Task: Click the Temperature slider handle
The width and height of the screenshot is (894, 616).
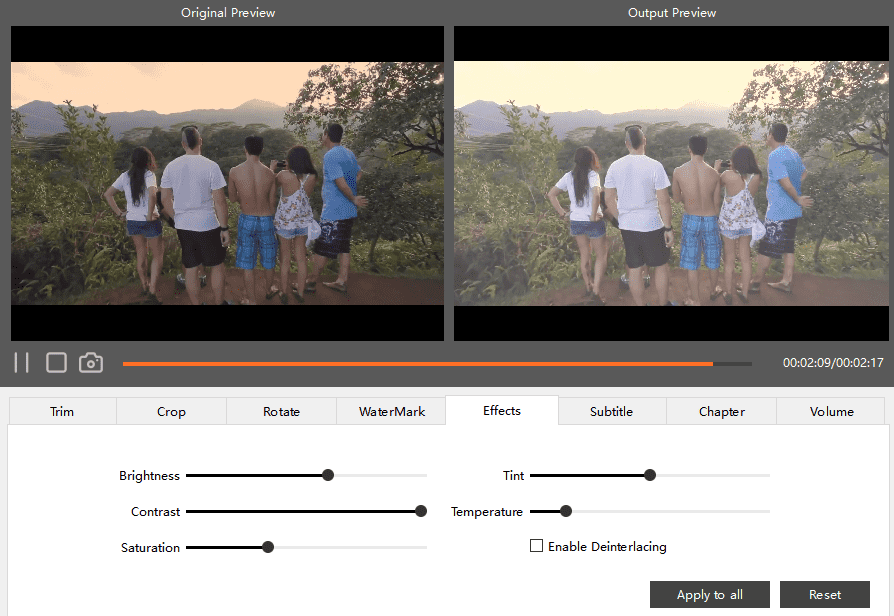Action: [566, 511]
